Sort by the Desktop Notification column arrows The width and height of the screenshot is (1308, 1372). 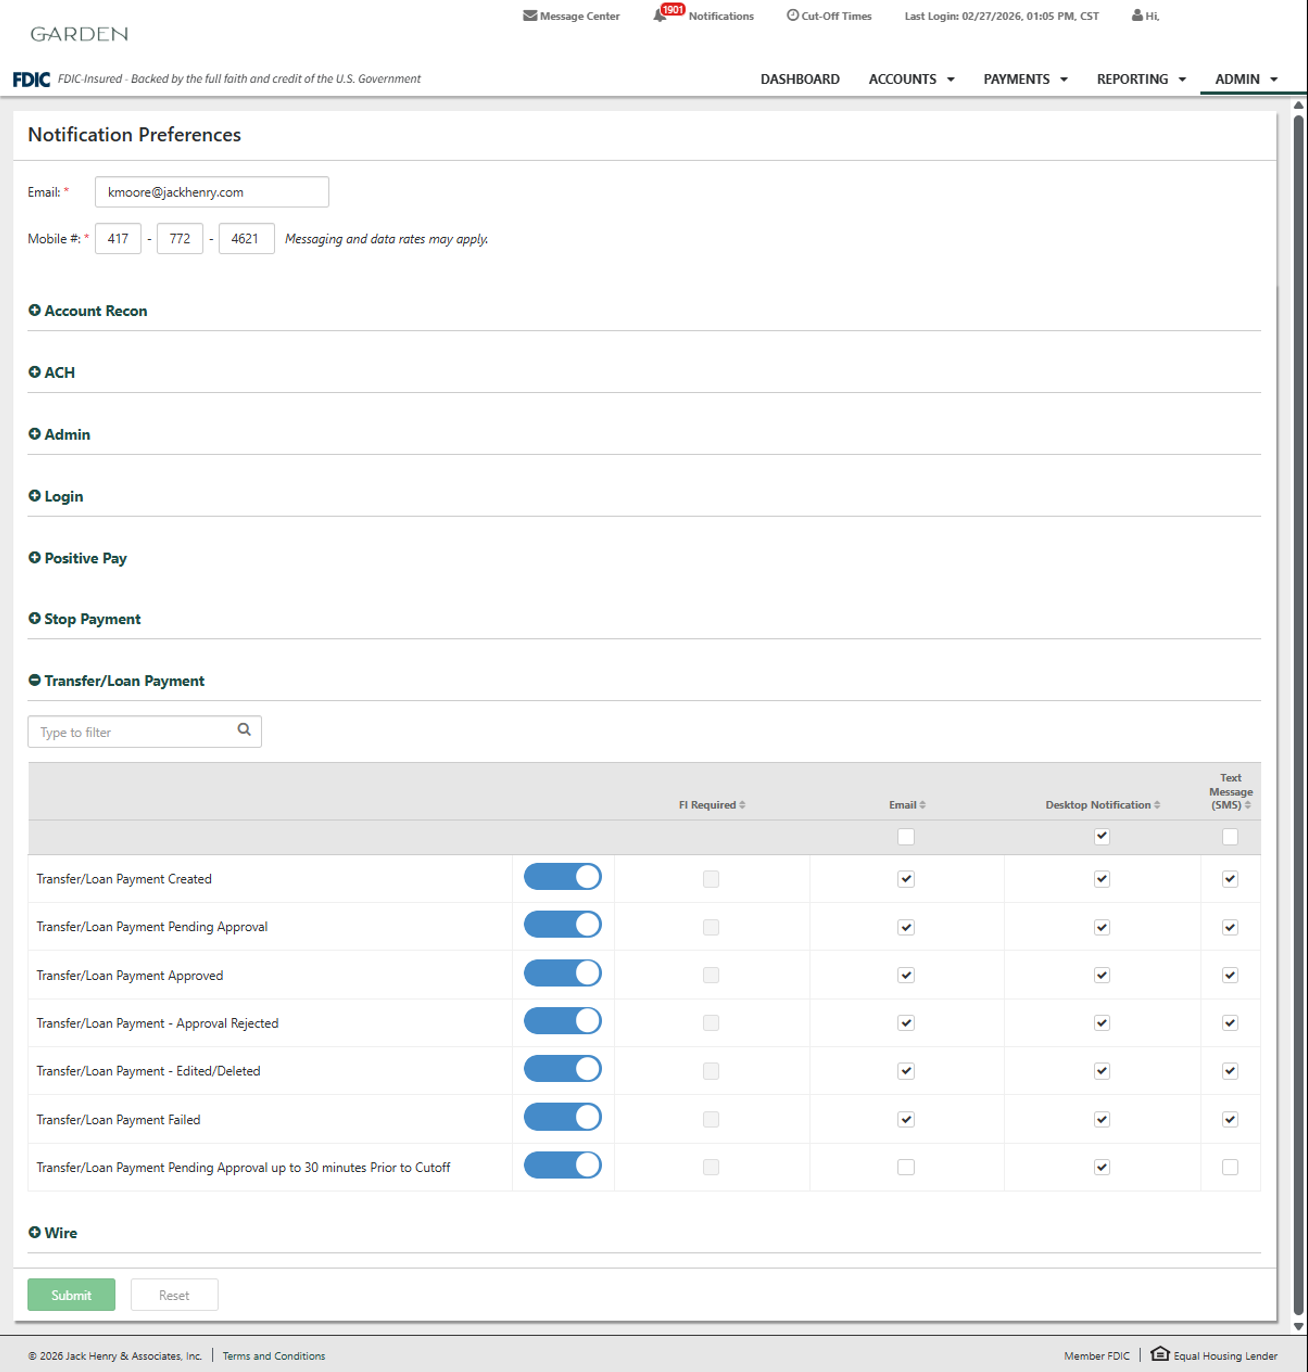(1157, 805)
